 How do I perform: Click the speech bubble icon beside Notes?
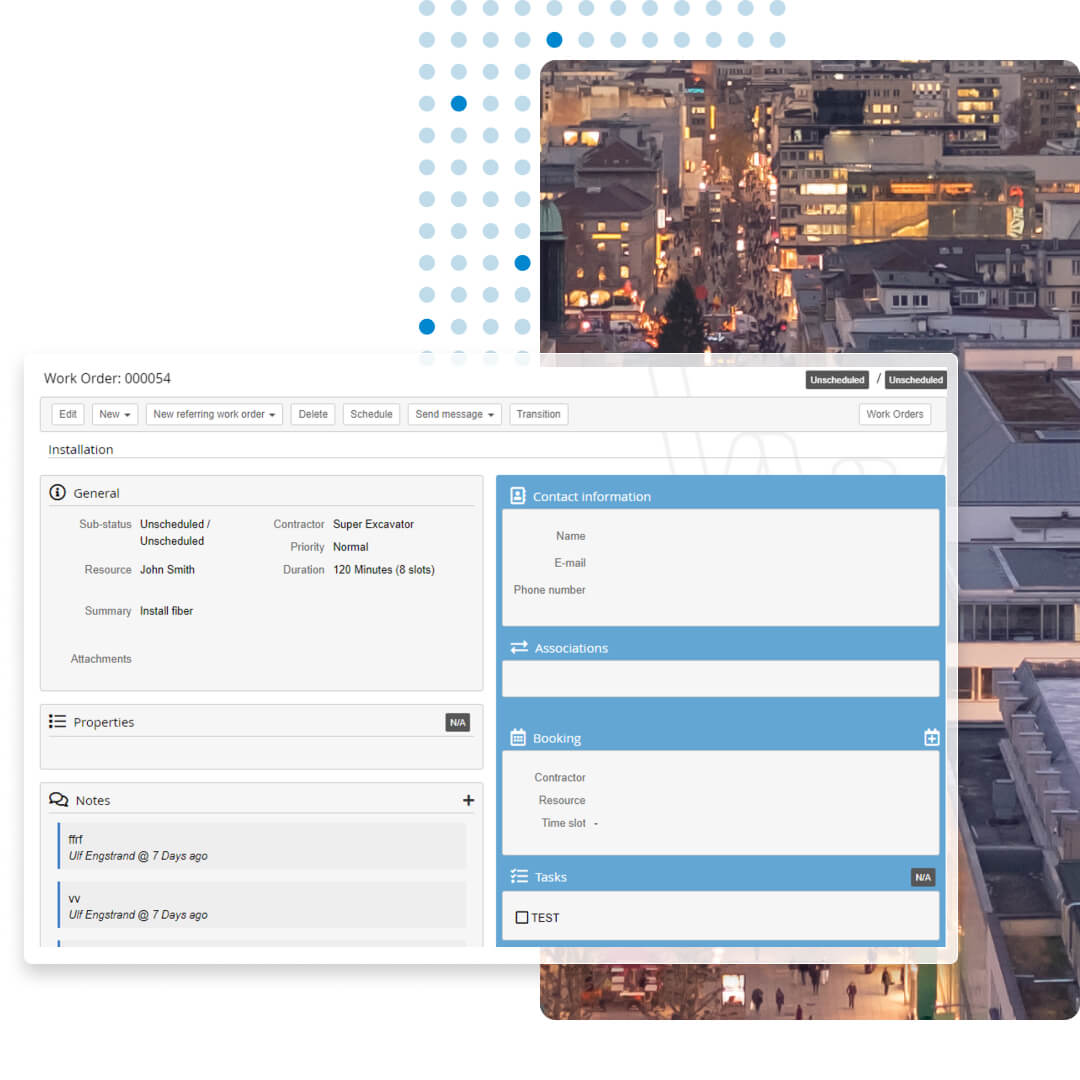58,799
